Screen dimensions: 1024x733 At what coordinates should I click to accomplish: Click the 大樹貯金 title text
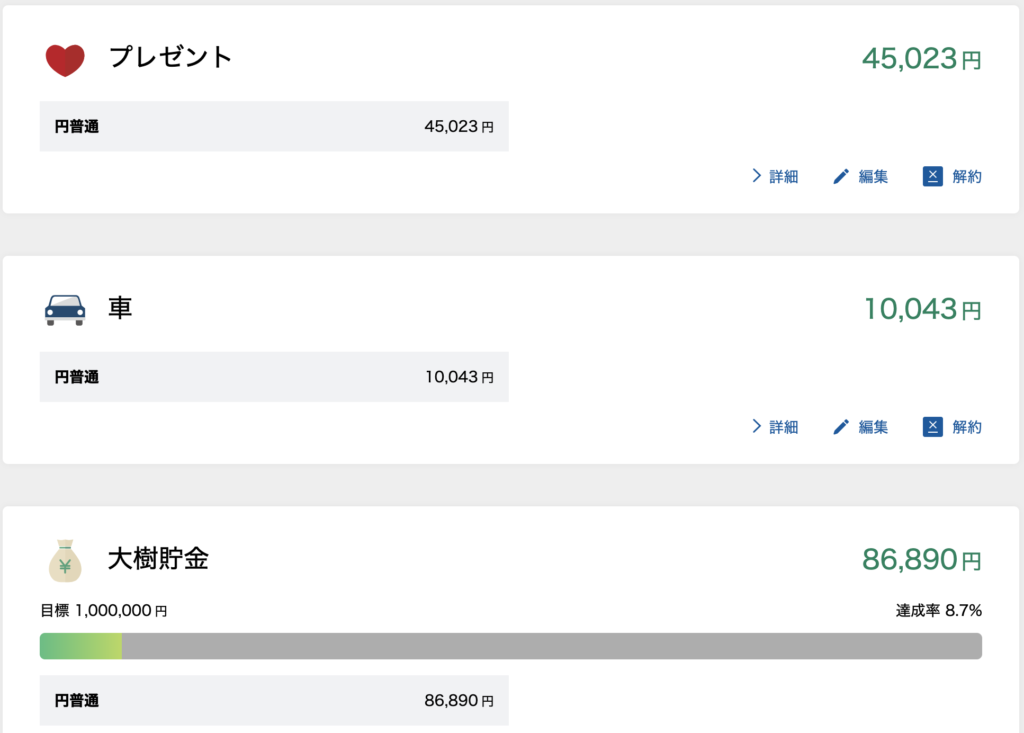pyautogui.click(x=158, y=559)
